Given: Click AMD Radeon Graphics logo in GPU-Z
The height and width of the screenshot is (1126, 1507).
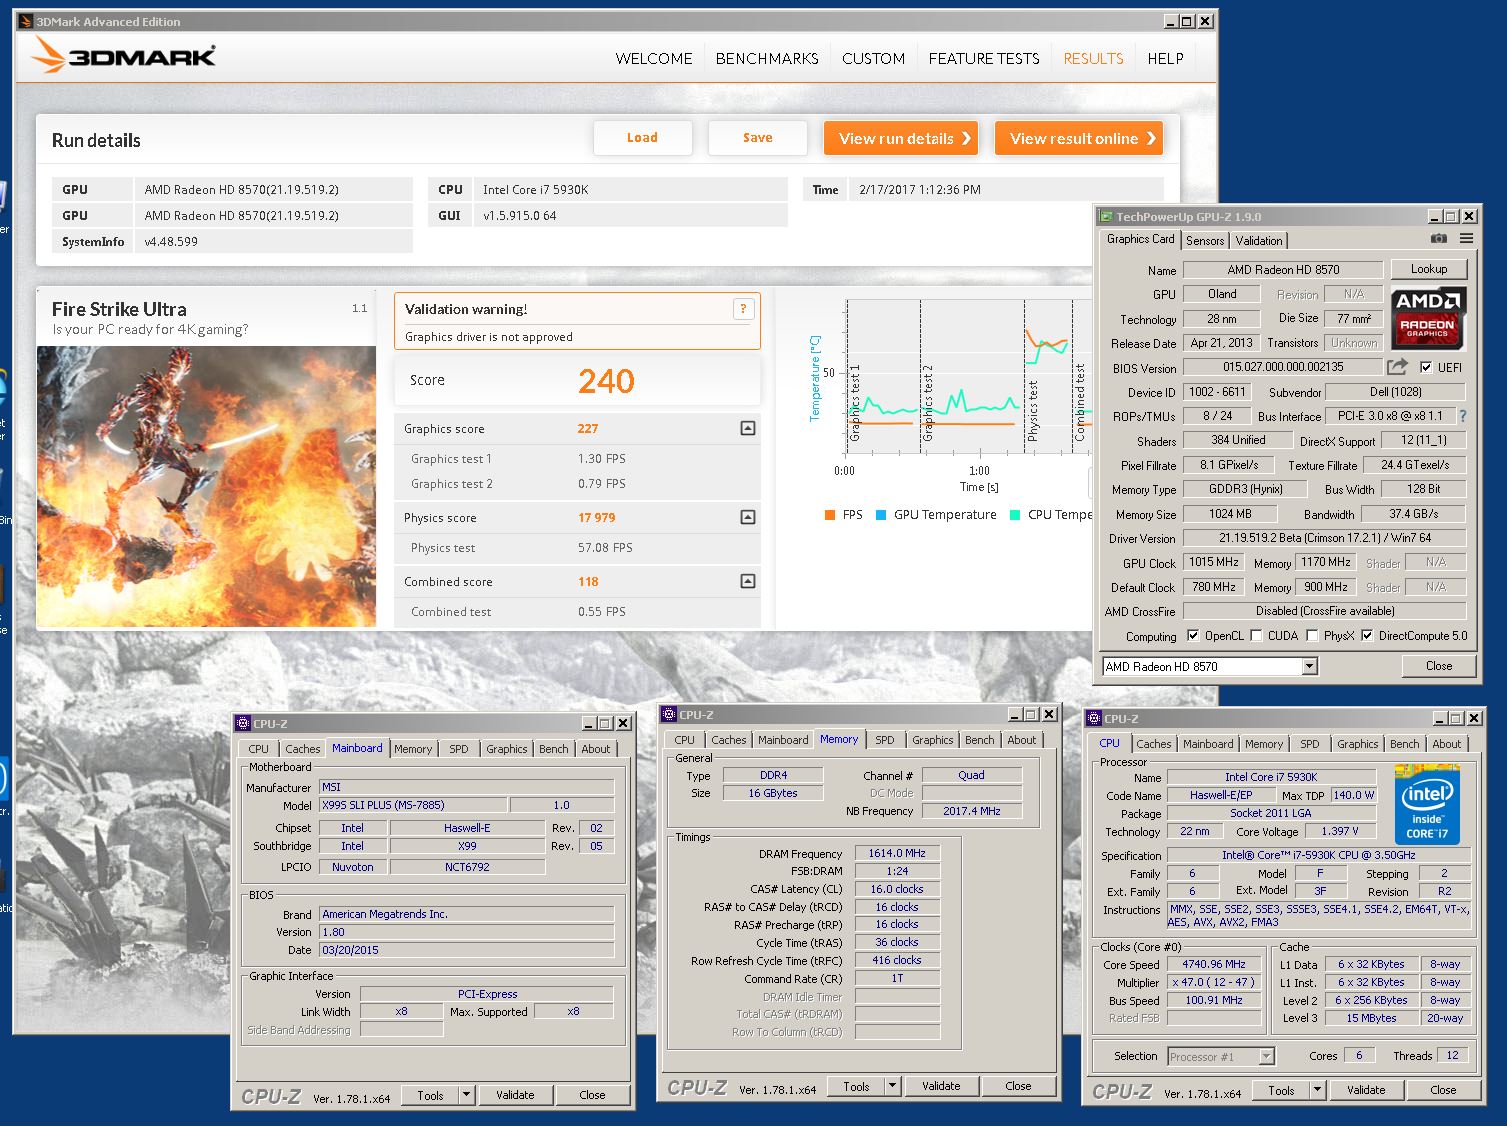Looking at the screenshot, I should (1428, 318).
